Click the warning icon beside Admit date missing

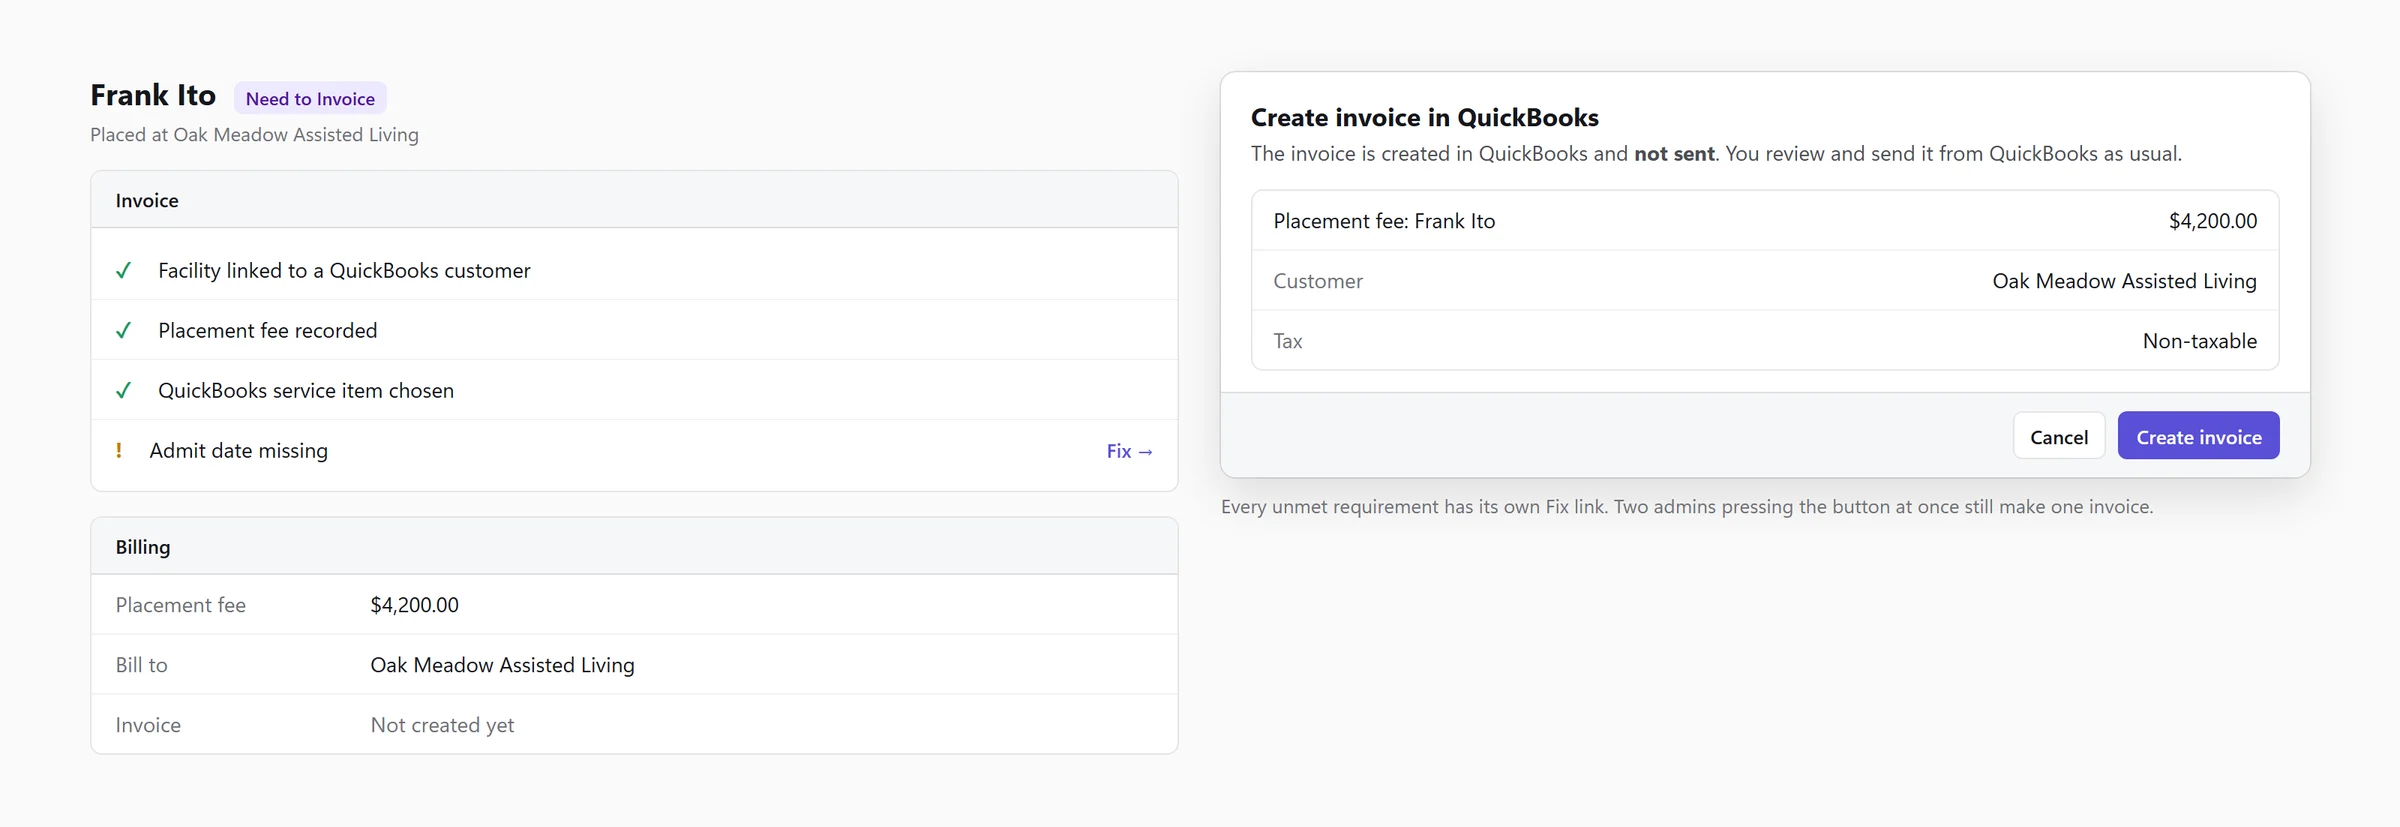click(119, 450)
